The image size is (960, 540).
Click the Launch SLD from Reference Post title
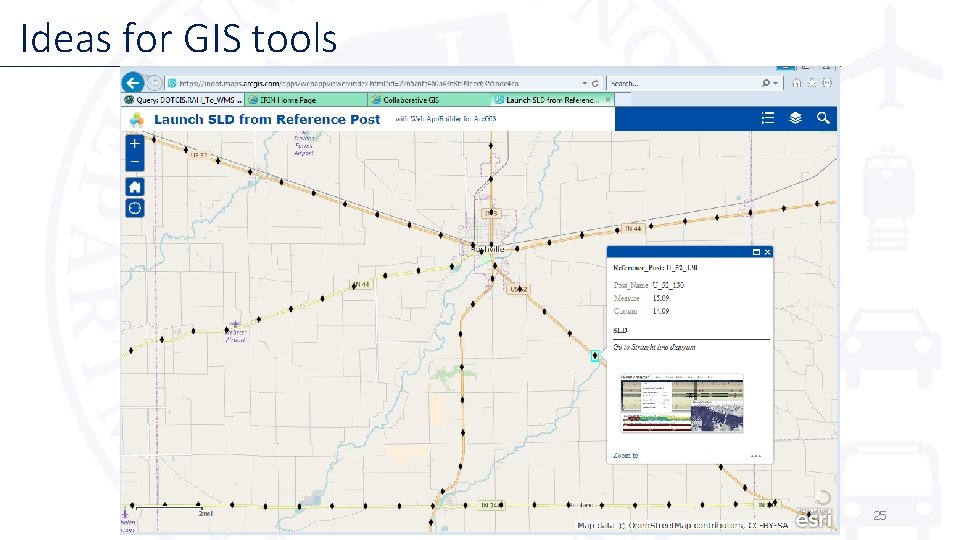(x=267, y=119)
